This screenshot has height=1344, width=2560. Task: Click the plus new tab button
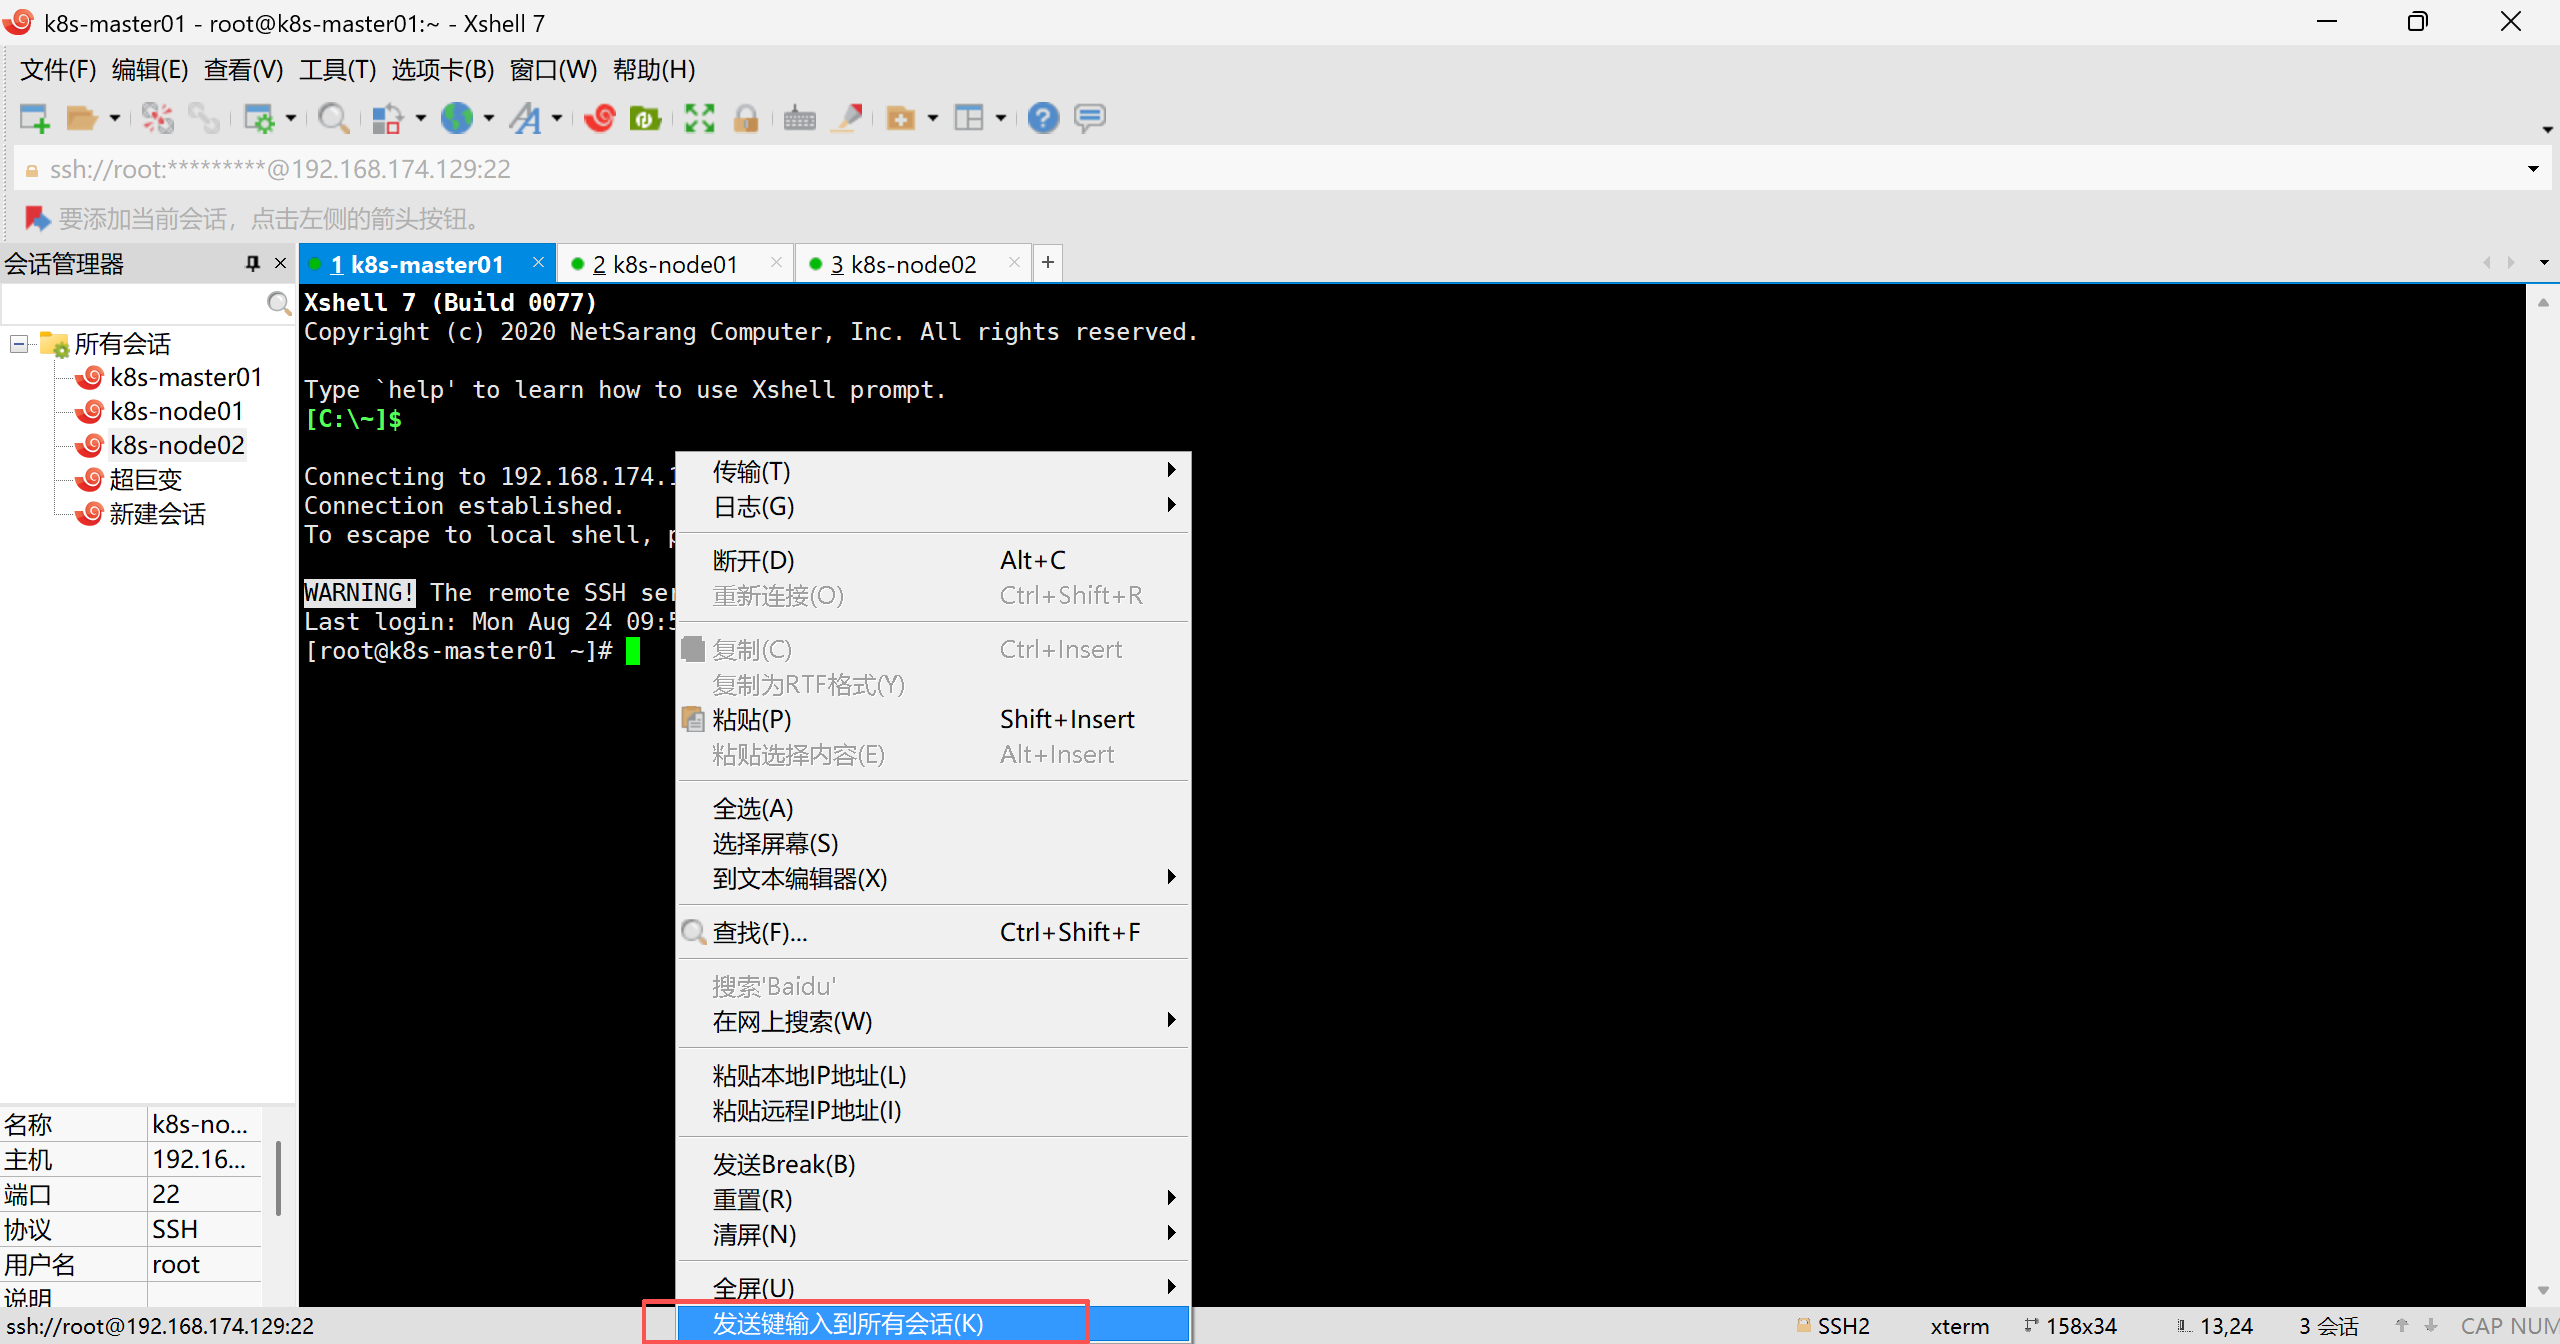coord(1047,262)
